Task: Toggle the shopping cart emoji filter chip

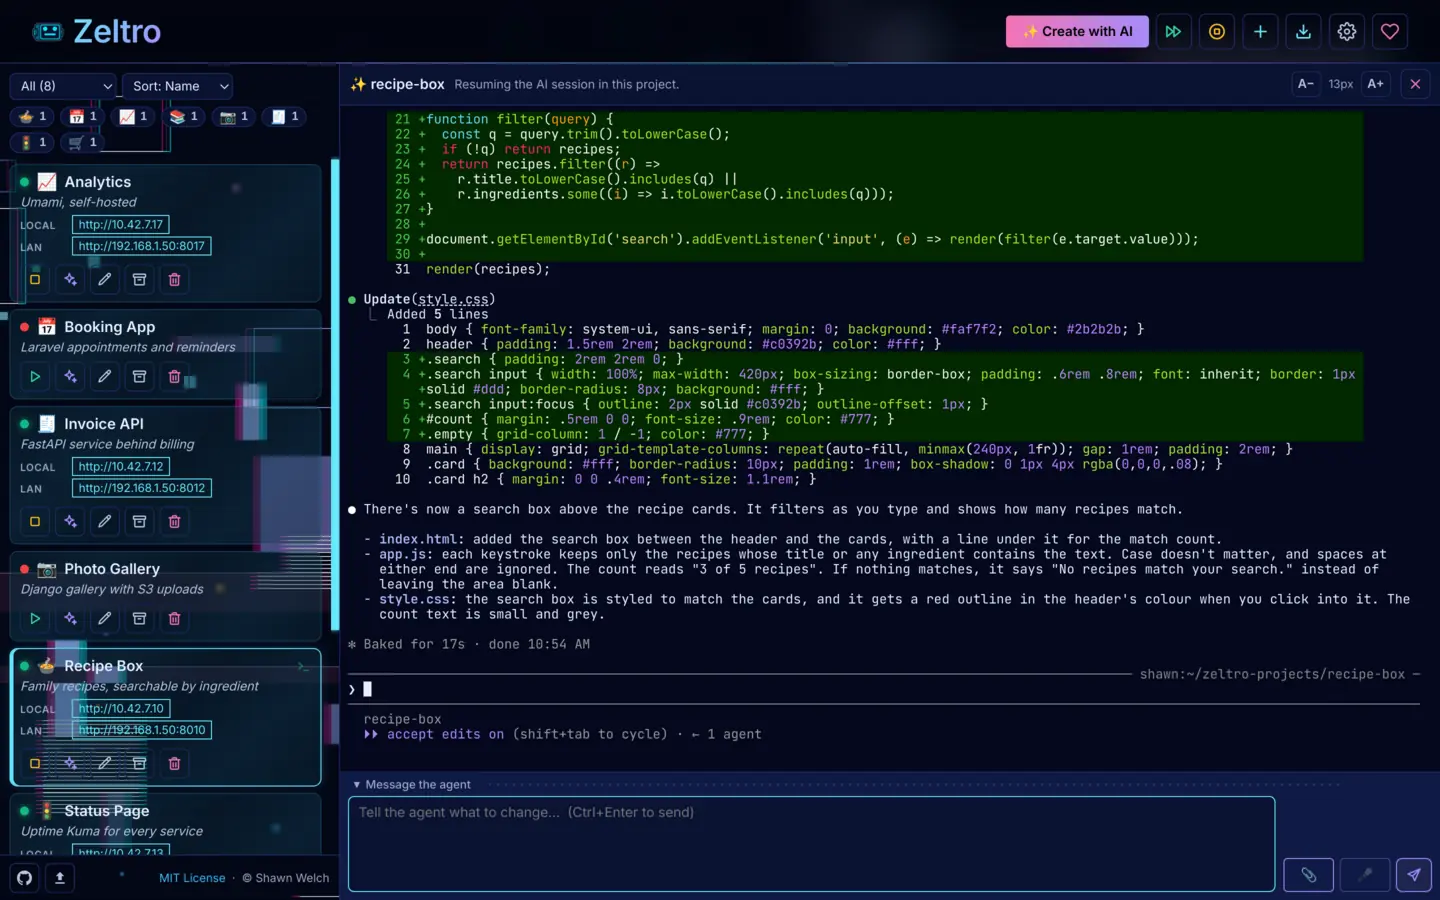Action: [83, 142]
